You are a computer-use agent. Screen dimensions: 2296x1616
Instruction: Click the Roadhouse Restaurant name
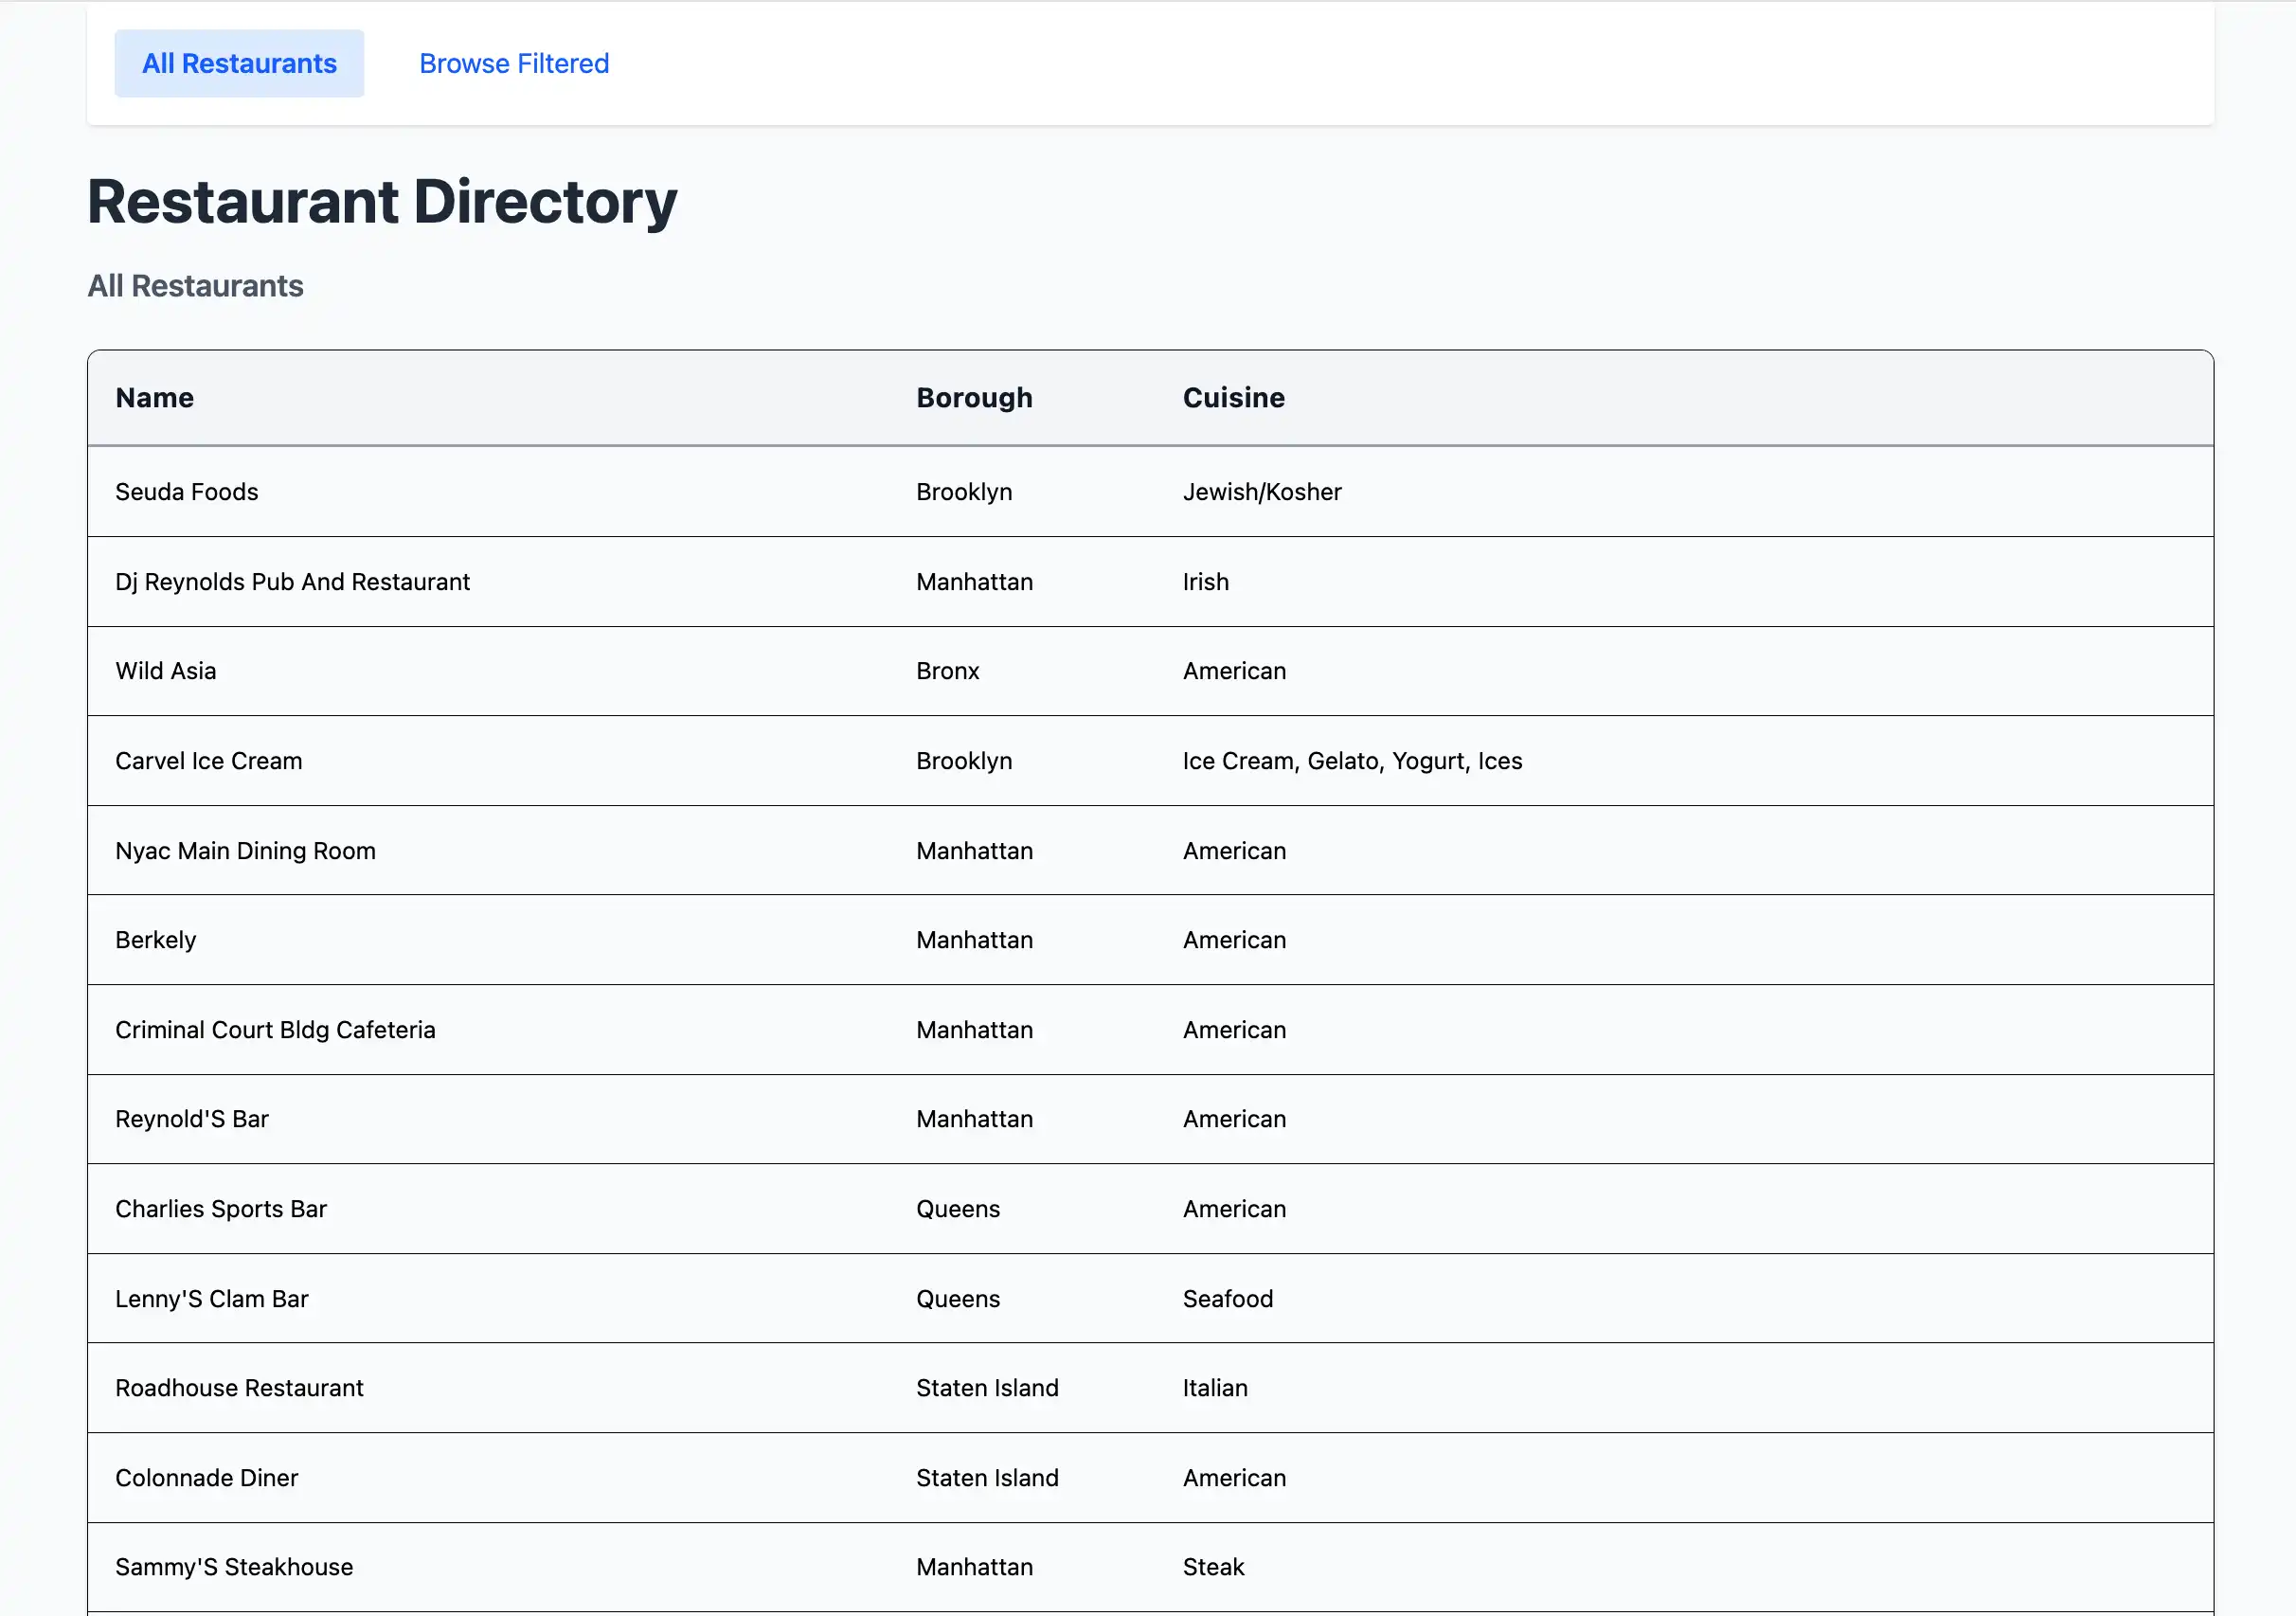click(239, 1387)
